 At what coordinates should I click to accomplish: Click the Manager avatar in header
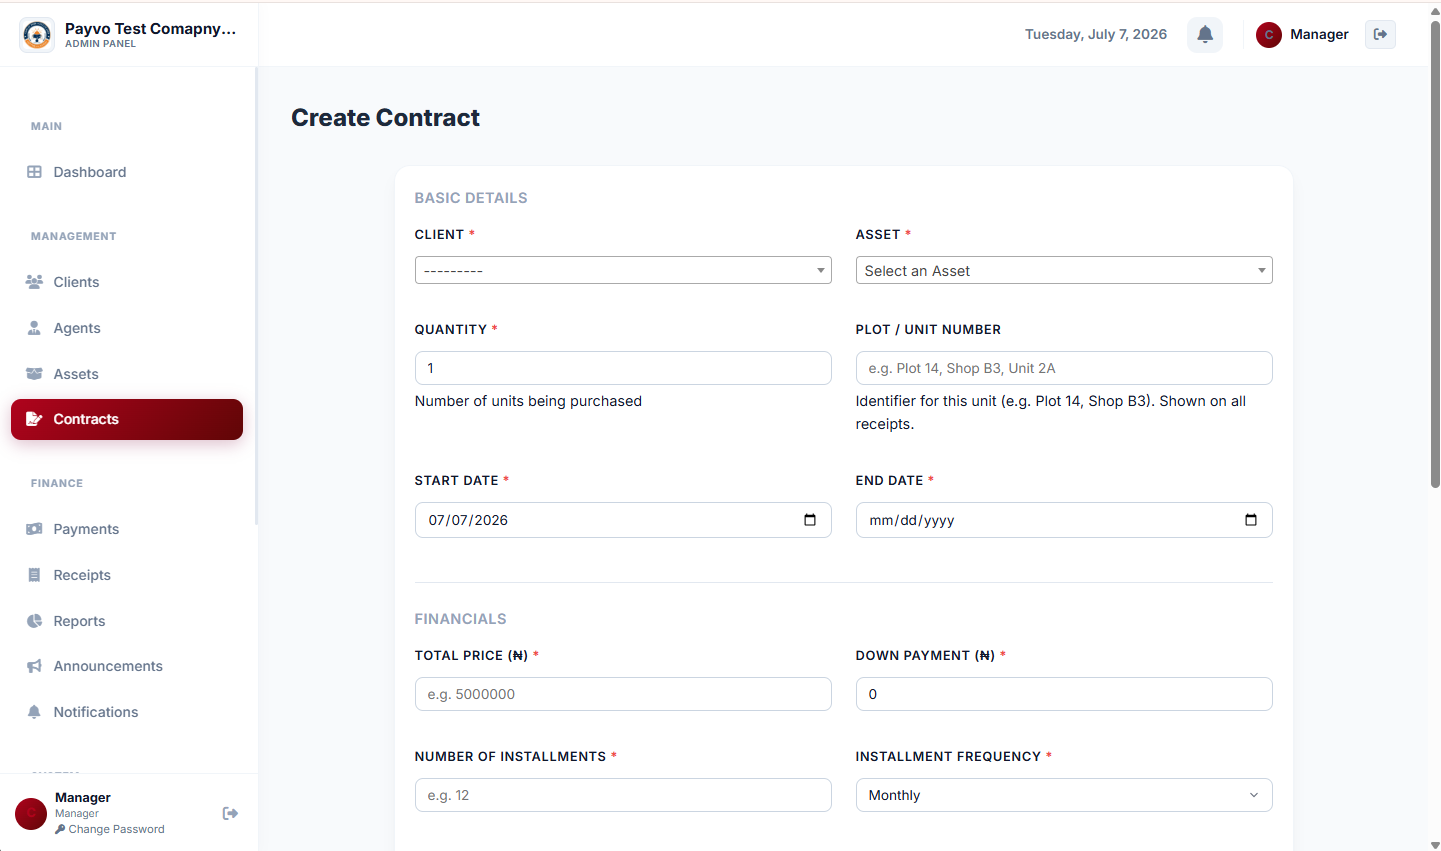[1269, 35]
